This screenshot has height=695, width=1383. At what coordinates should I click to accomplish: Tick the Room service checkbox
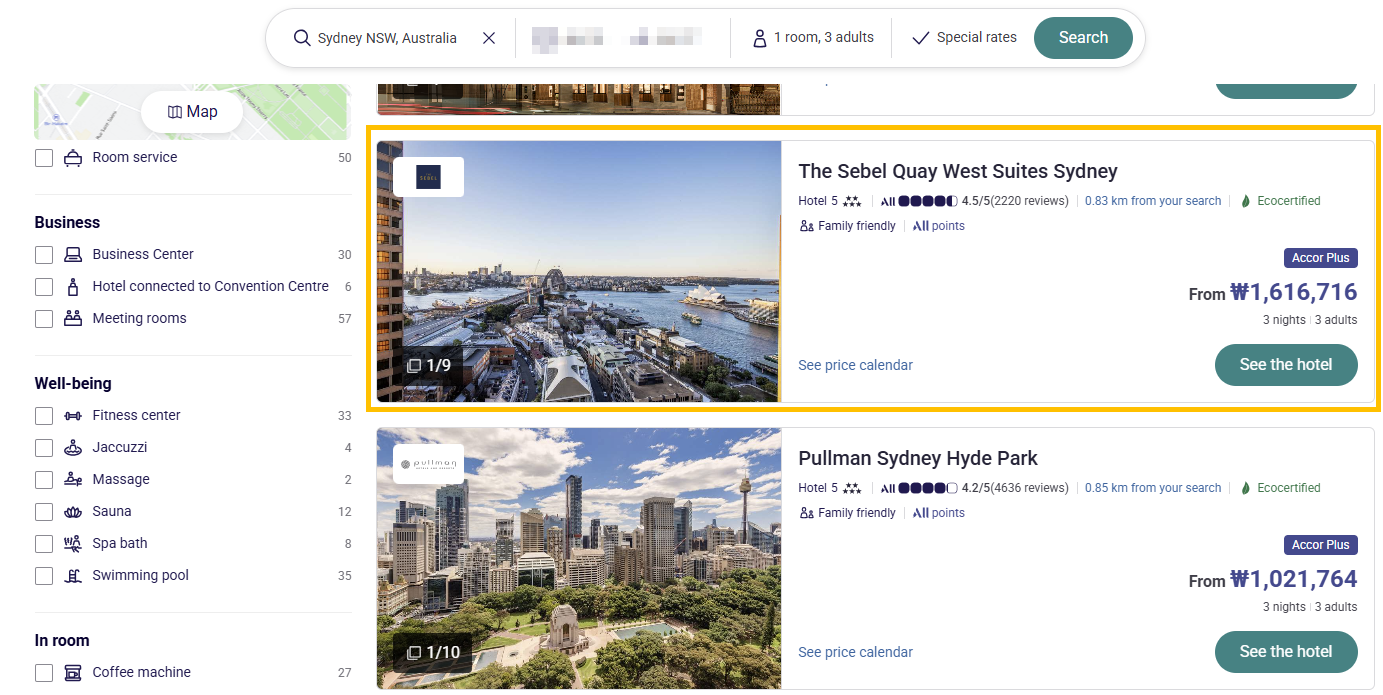pos(44,158)
